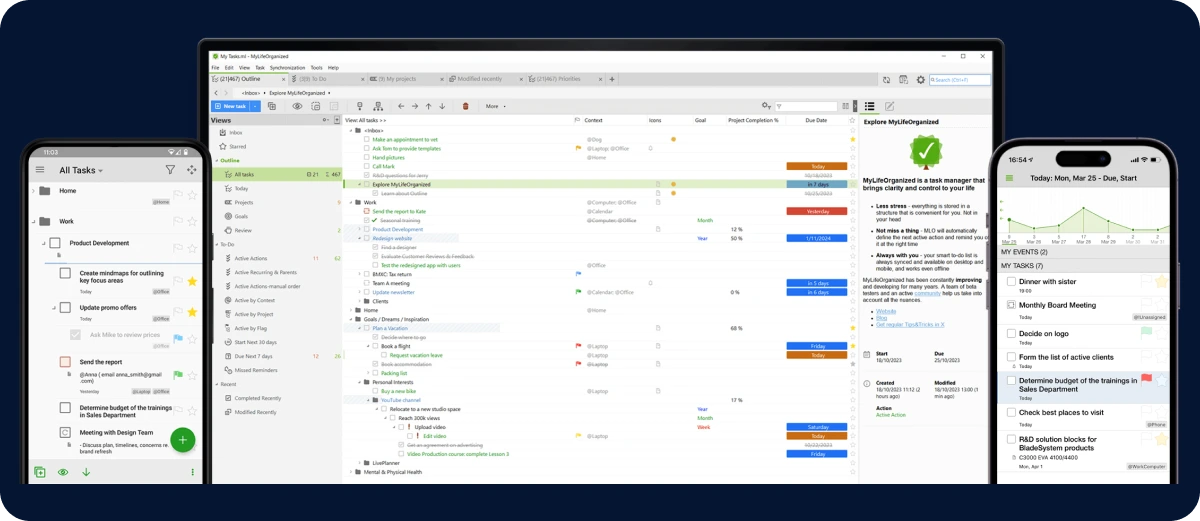Image resolution: width=1200 pixels, height=521 pixels.
Task: Tap the green down arrow on Android phone
Action: (86, 472)
